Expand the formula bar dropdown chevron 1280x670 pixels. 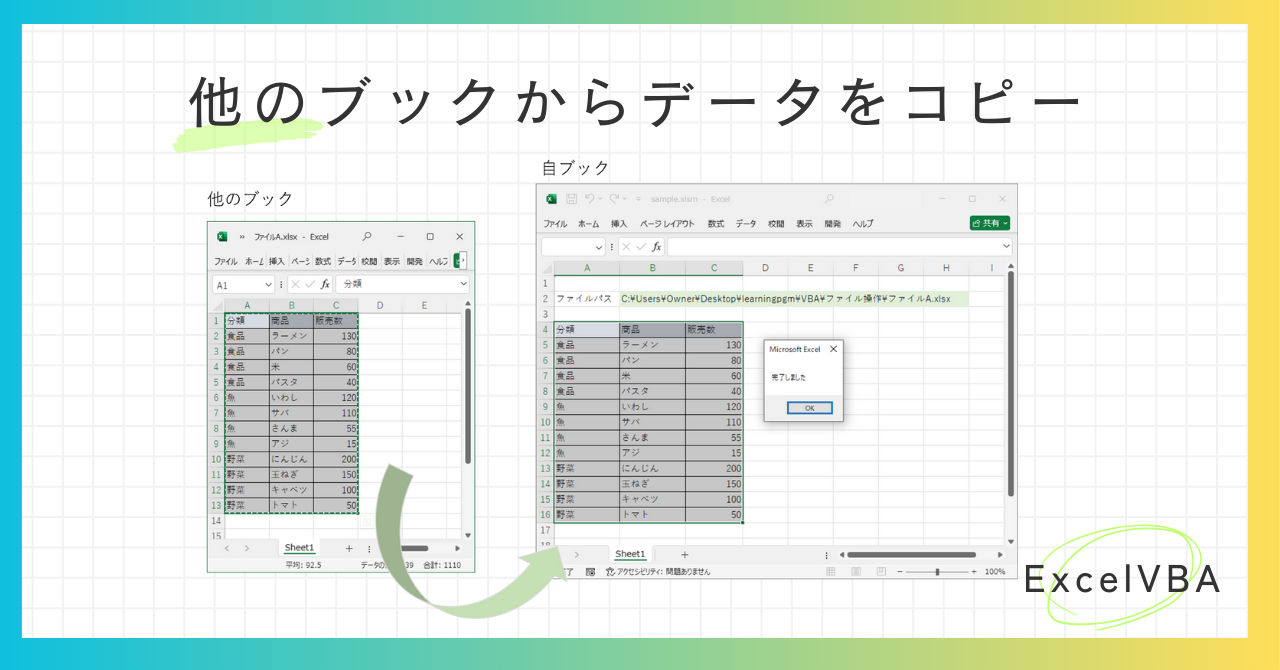click(1006, 245)
